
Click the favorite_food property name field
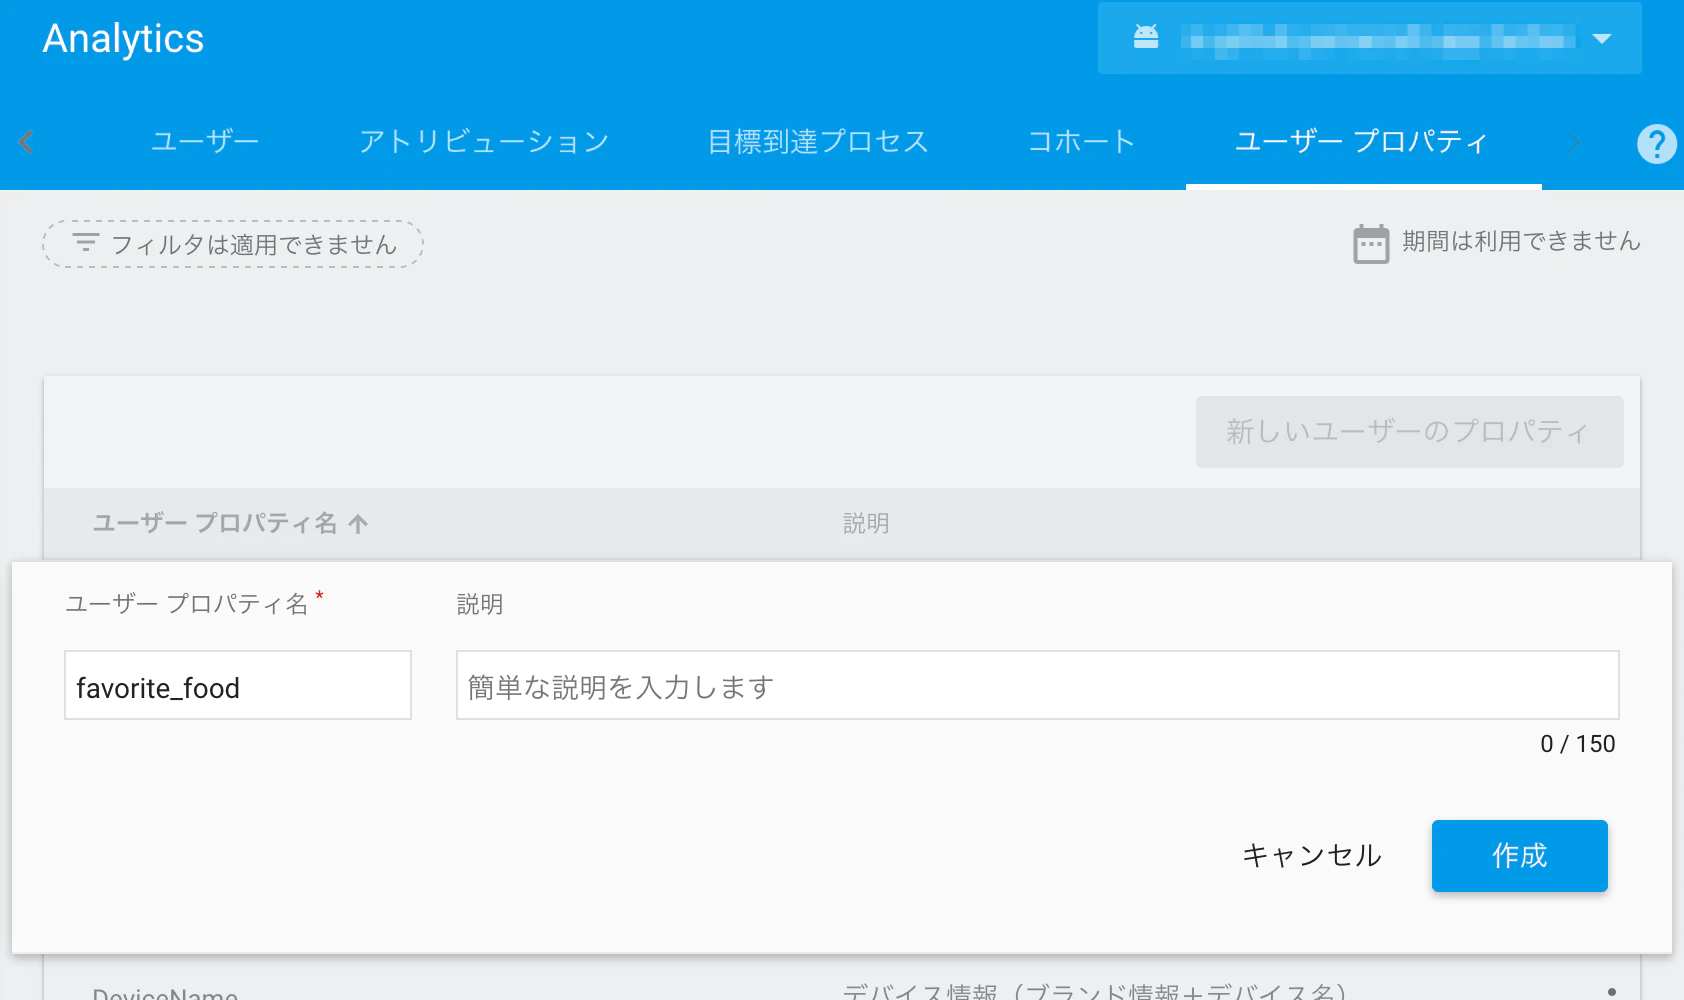pos(238,685)
